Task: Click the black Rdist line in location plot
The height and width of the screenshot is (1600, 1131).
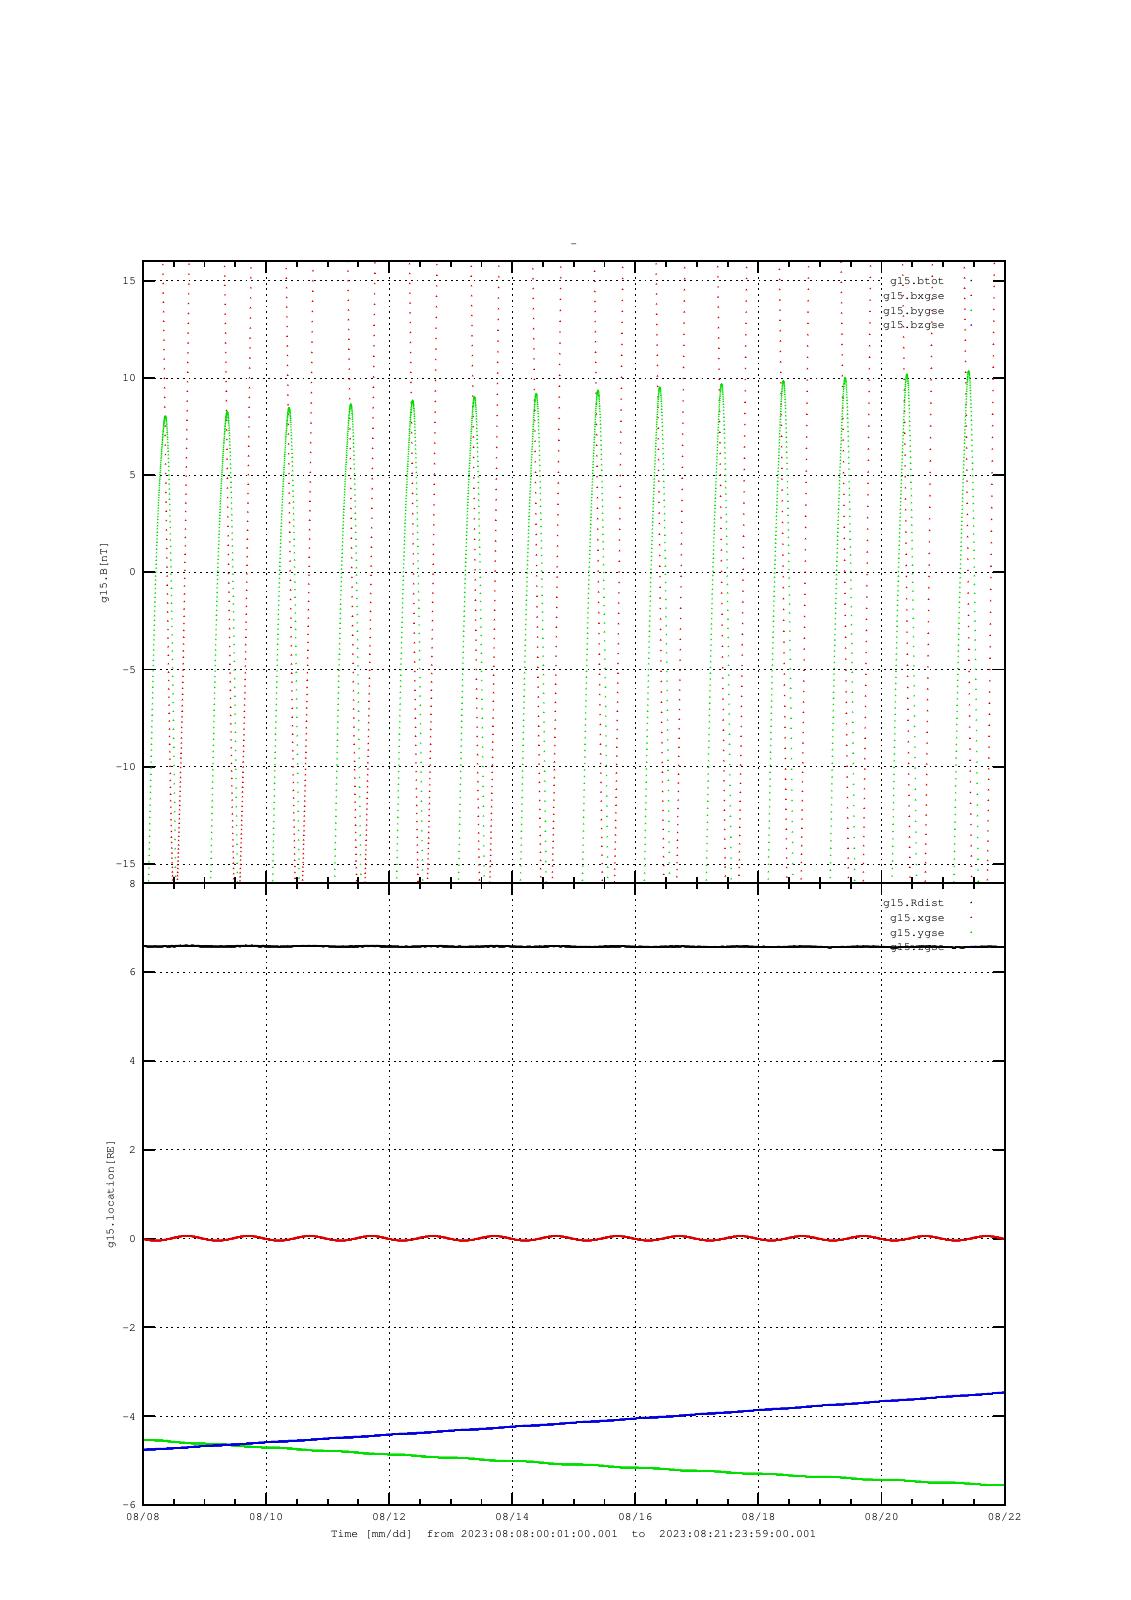Action: click(x=574, y=946)
